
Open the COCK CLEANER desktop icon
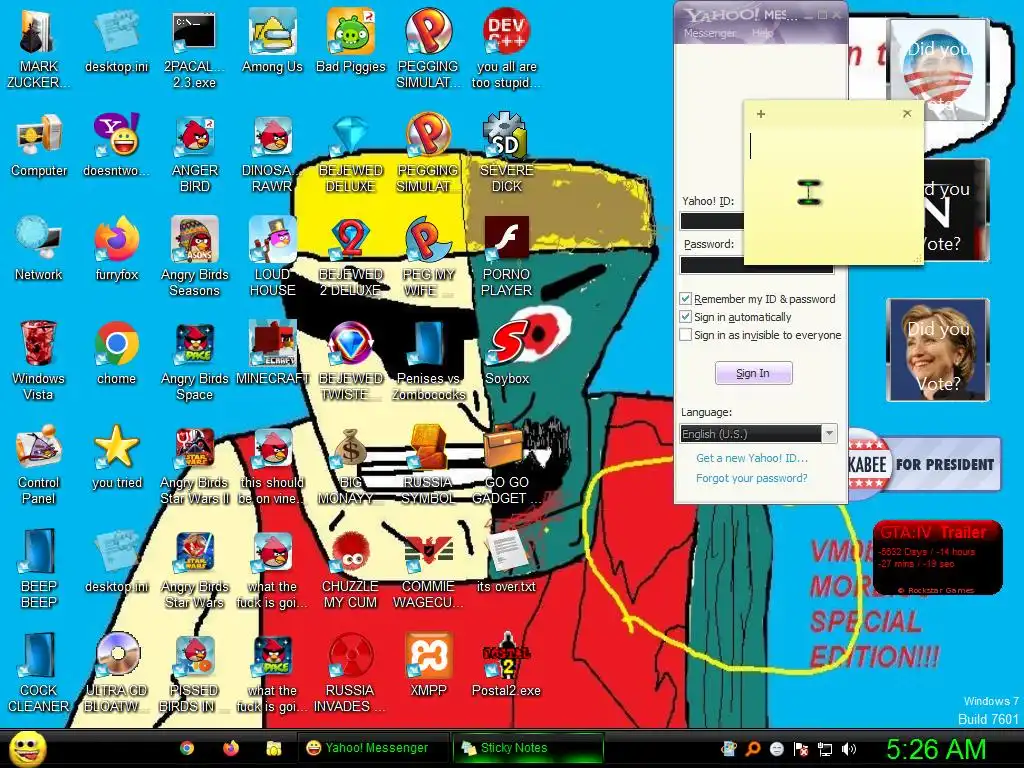tap(39, 672)
